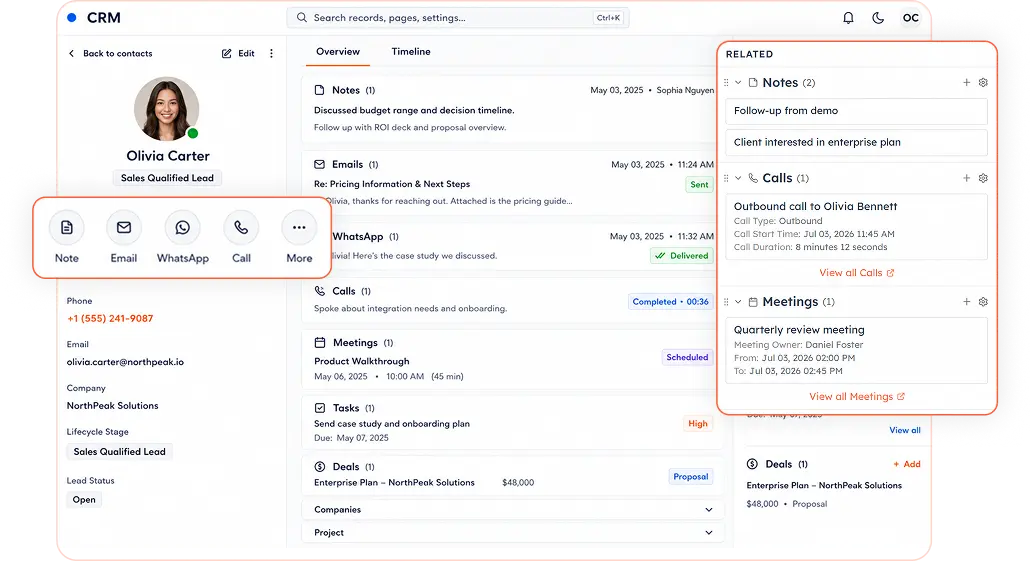Screen dimensions: 1031x561
Task: Click the search records input field
Action: pyautogui.click(x=458, y=18)
